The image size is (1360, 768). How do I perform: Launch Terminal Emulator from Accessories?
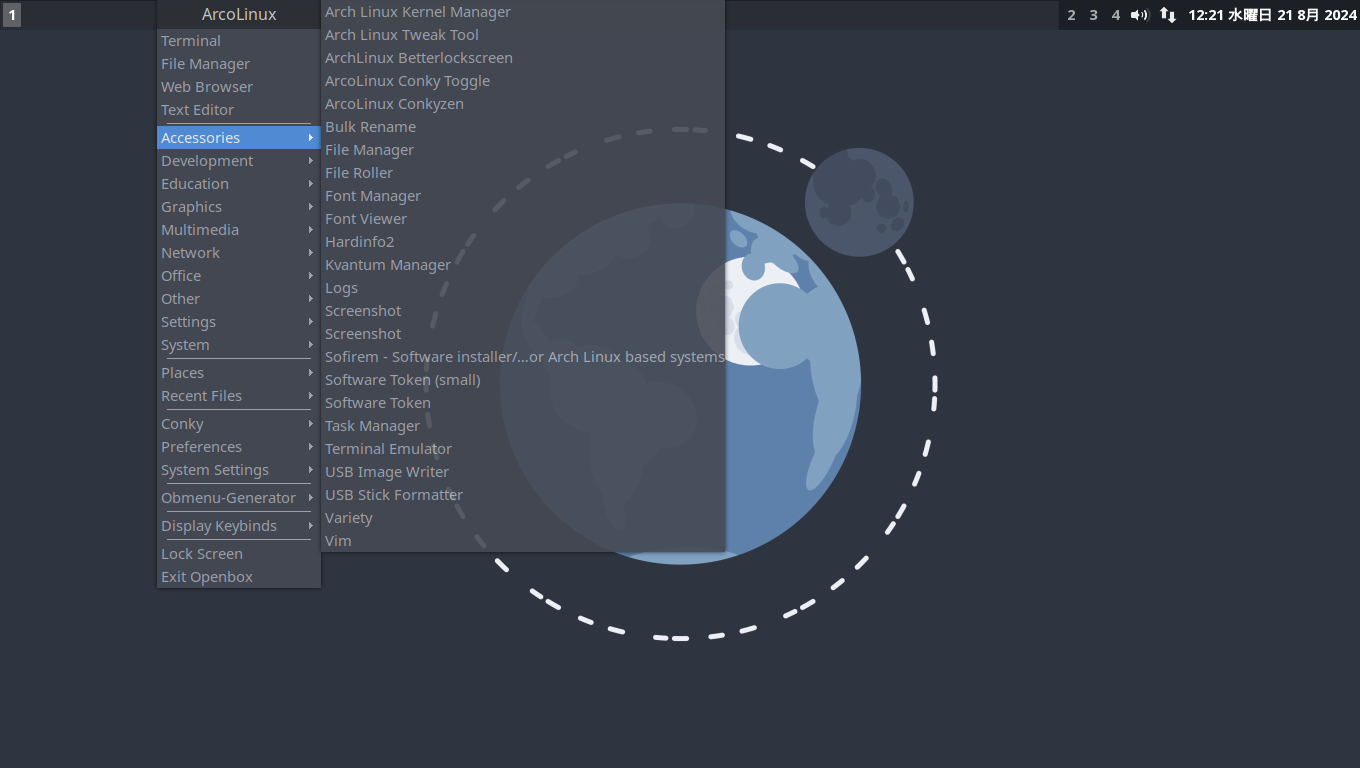[523, 449]
